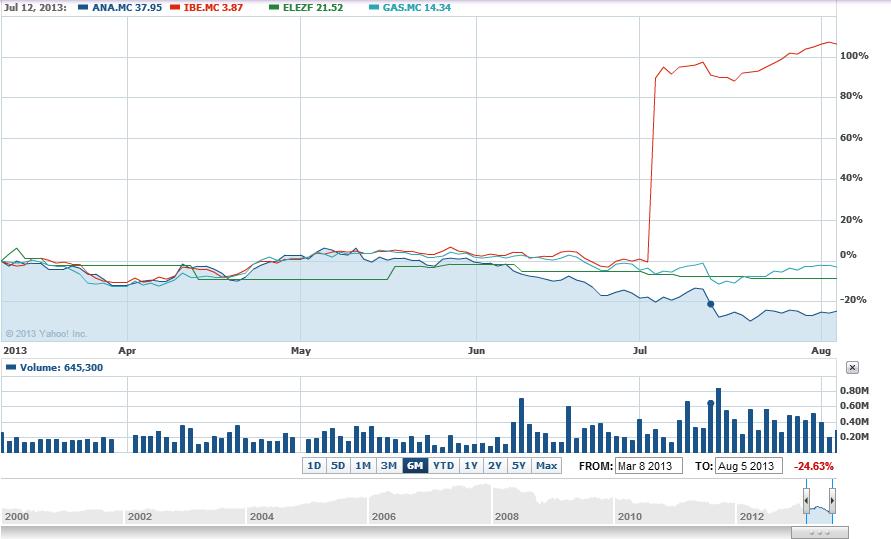Click the -24.63% change value
The image size is (891, 539).
pyautogui.click(x=814, y=466)
